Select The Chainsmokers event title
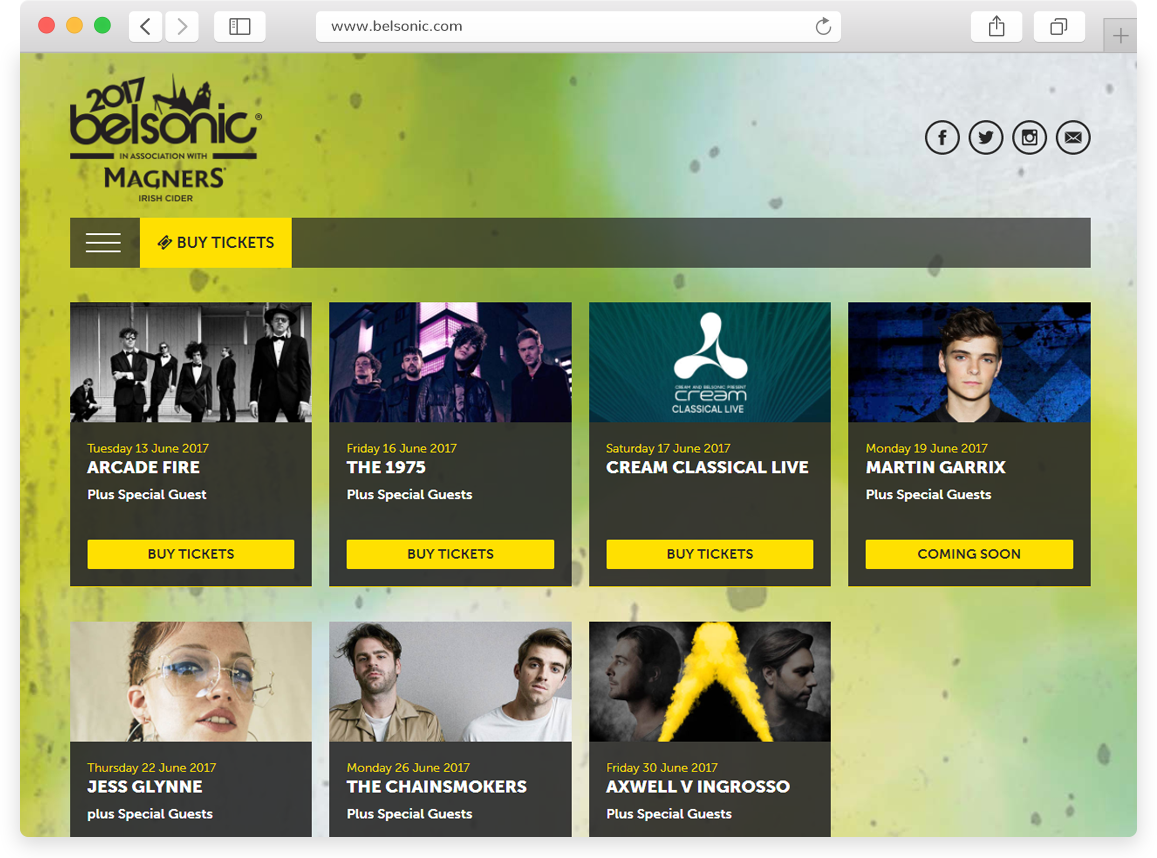1157x858 pixels. [x=437, y=786]
